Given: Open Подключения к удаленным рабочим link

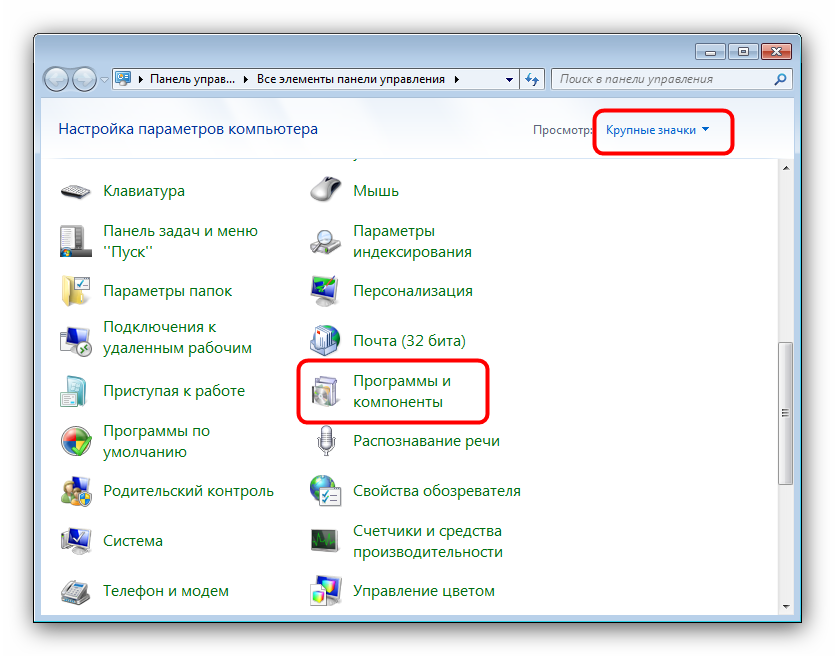Looking at the screenshot, I should (x=177, y=337).
